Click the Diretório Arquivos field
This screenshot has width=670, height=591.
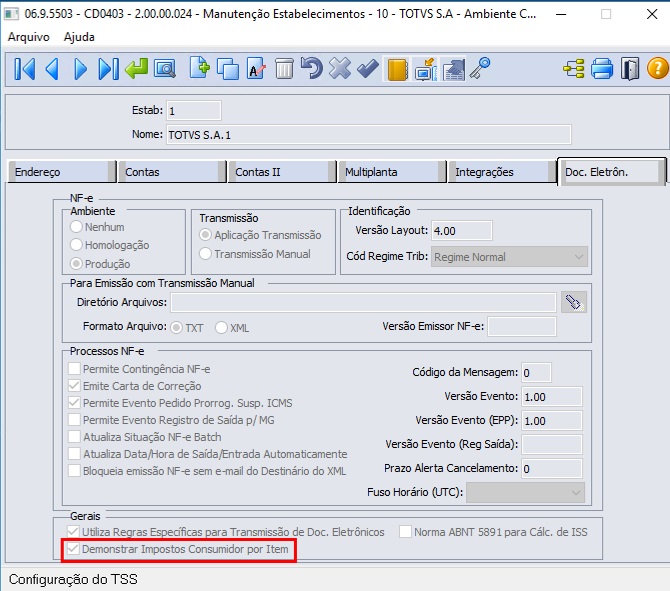pyautogui.click(x=364, y=303)
